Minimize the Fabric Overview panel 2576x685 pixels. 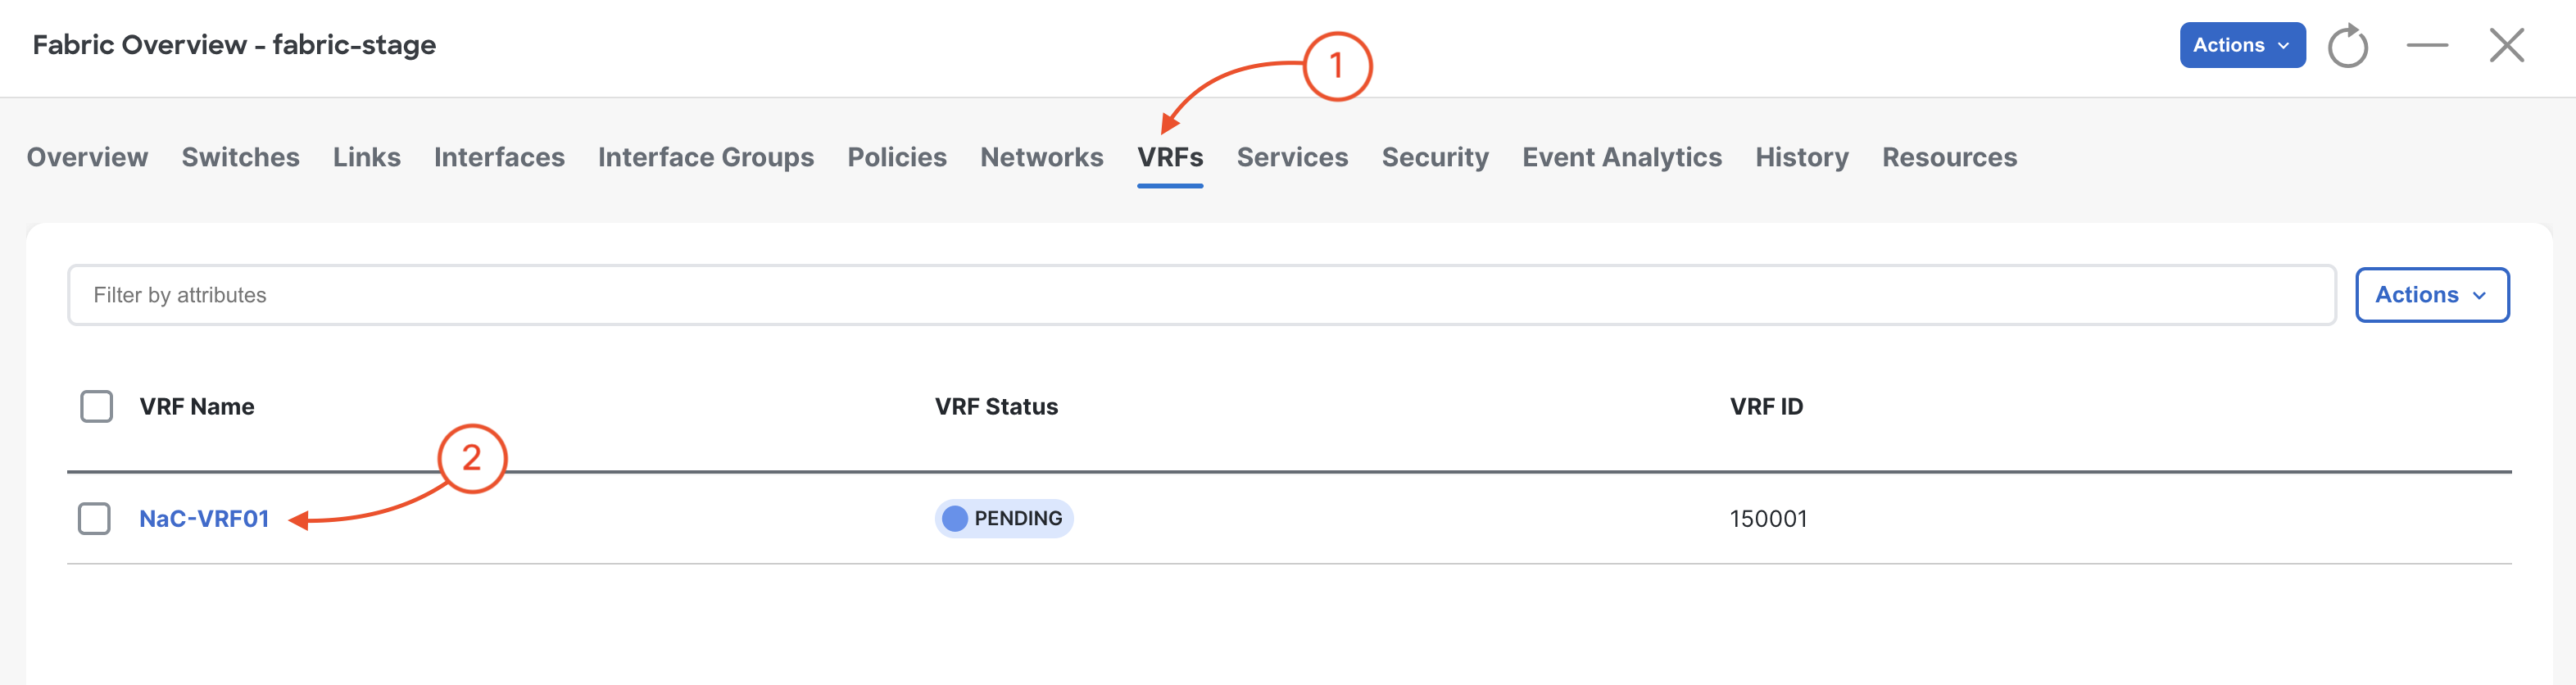point(2427,45)
